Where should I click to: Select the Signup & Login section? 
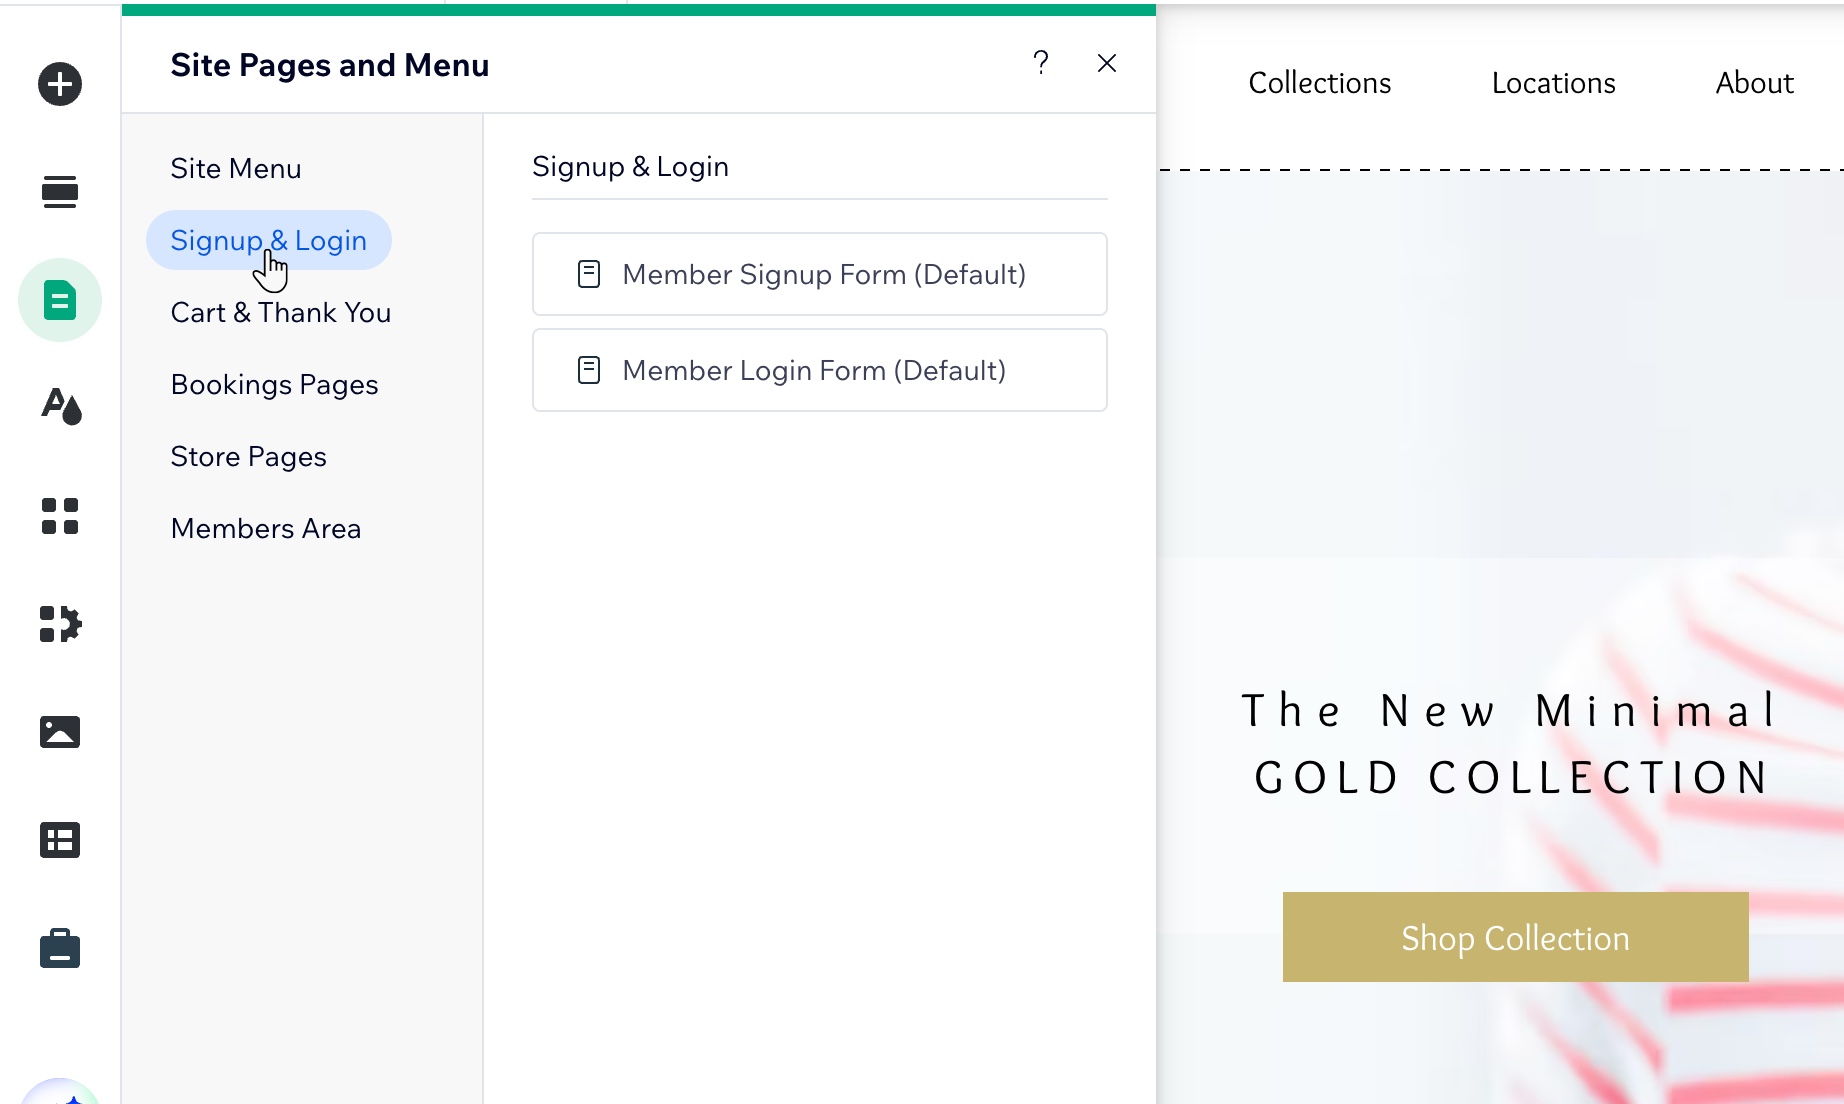[x=269, y=240]
